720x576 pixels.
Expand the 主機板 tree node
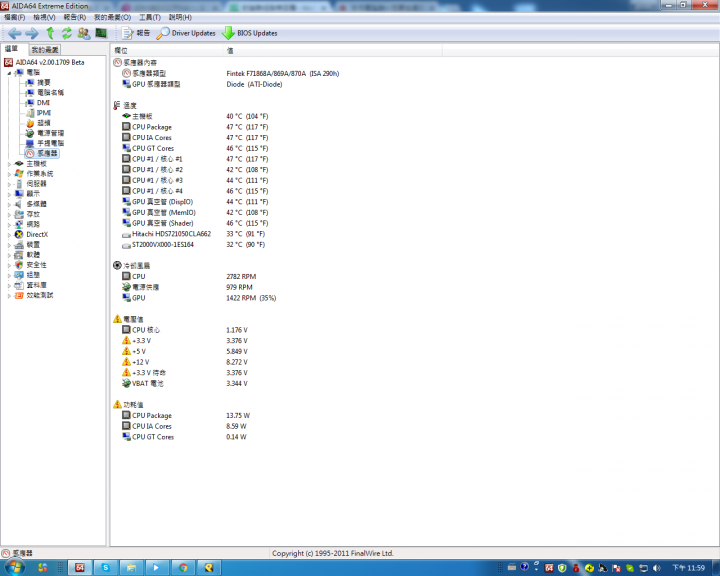(9, 164)
